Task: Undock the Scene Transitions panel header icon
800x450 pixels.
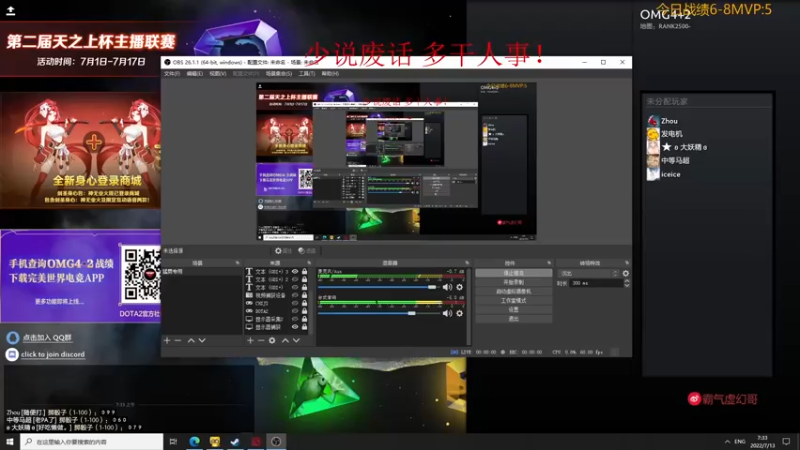Action: pyautogui.click(x=627, y=263)
